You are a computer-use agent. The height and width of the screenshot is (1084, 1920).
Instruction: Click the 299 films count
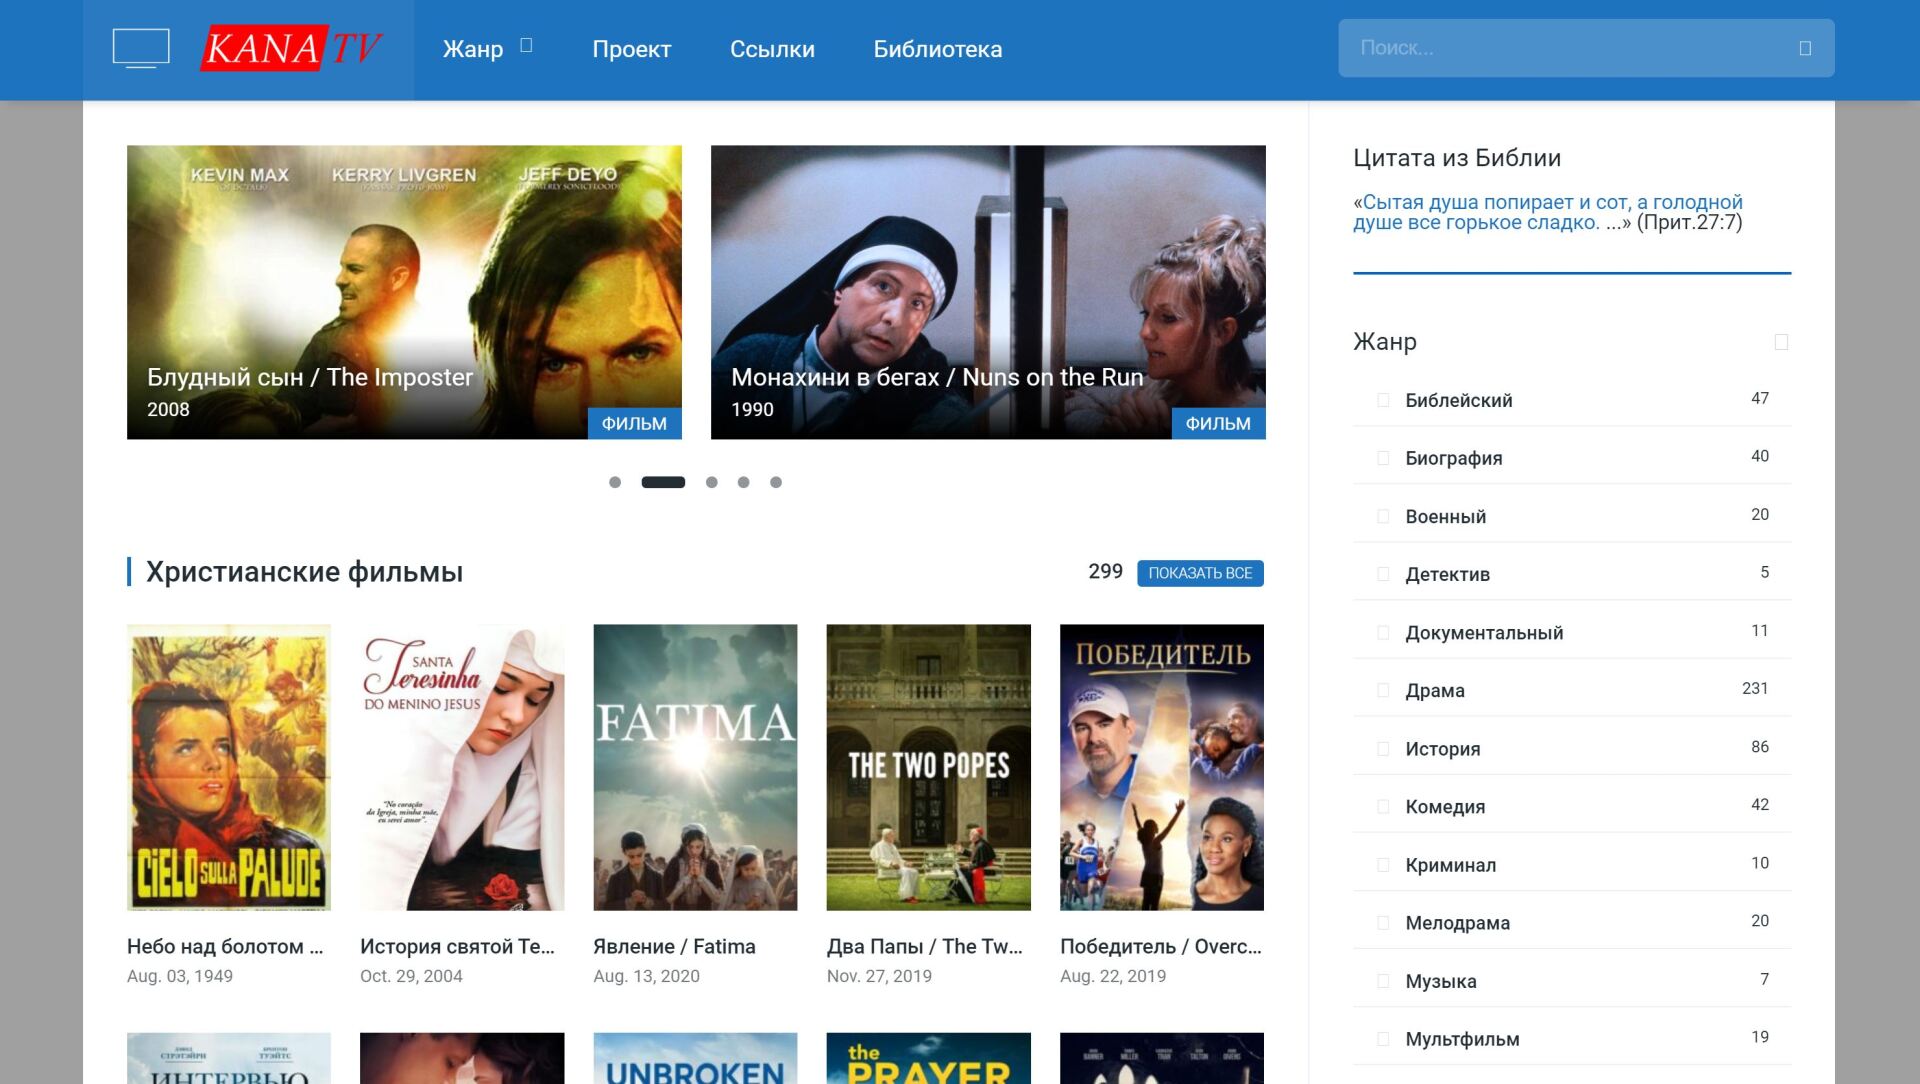click(x=1105, y=571)
